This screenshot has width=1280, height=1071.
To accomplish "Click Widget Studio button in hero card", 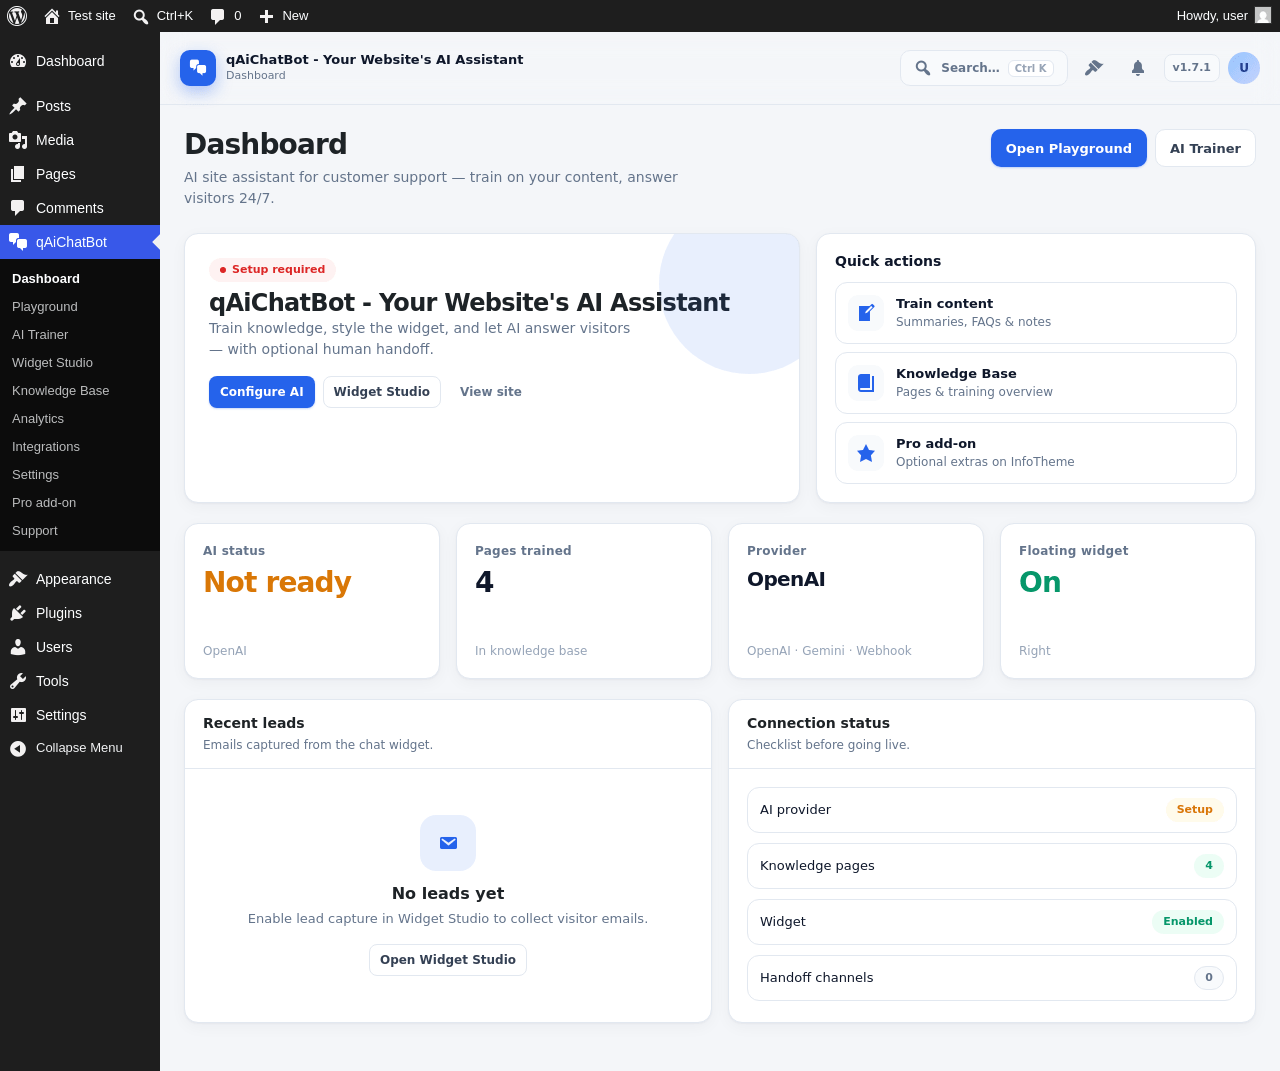I will click(x=382, y=392).
